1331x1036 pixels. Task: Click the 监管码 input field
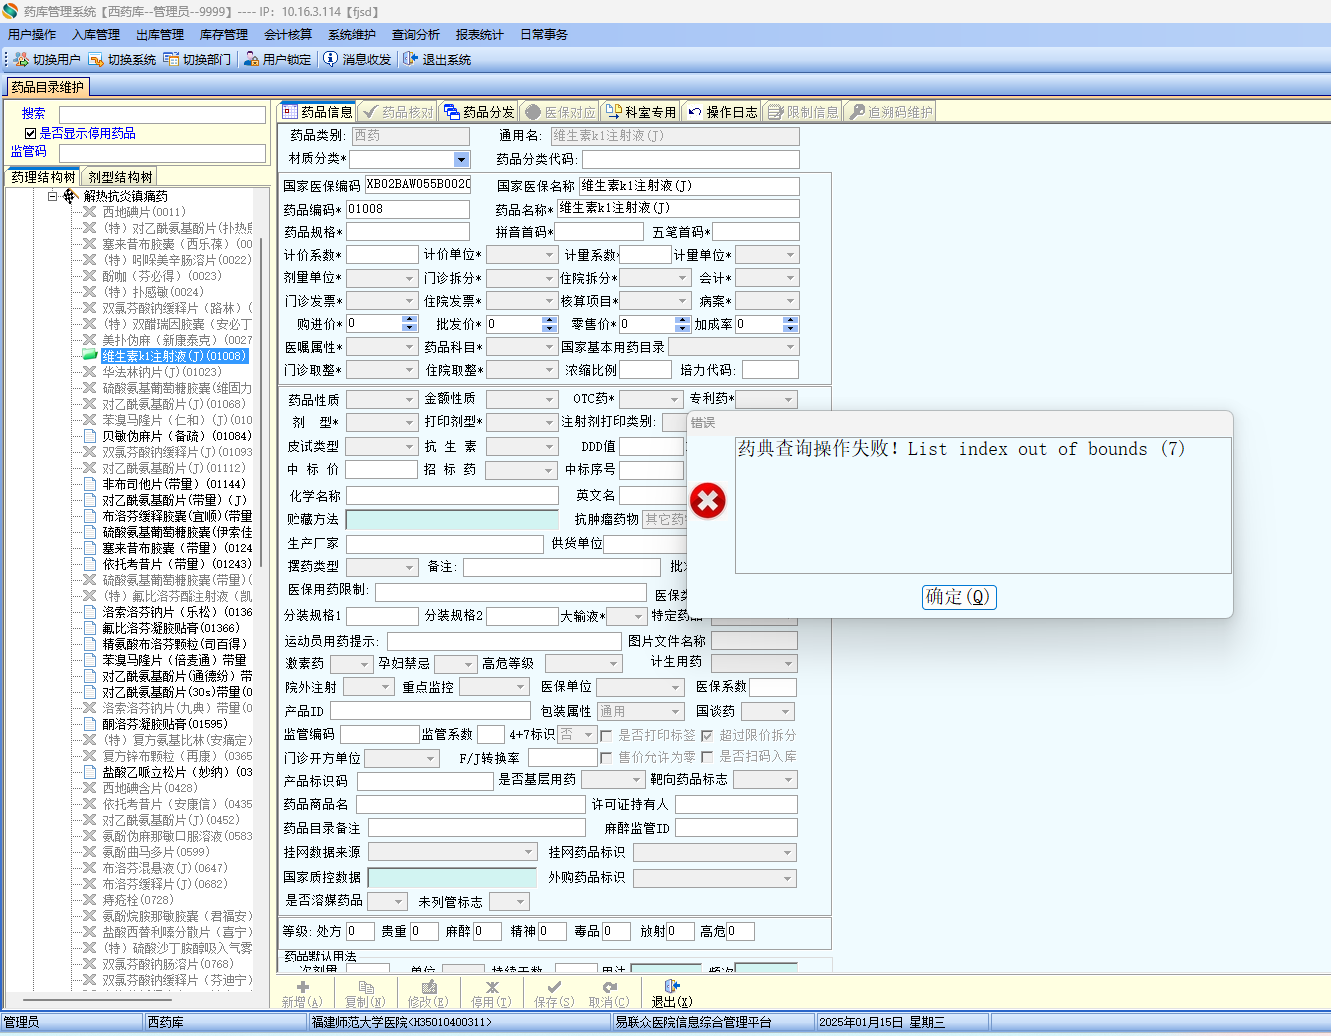[162, 153]
